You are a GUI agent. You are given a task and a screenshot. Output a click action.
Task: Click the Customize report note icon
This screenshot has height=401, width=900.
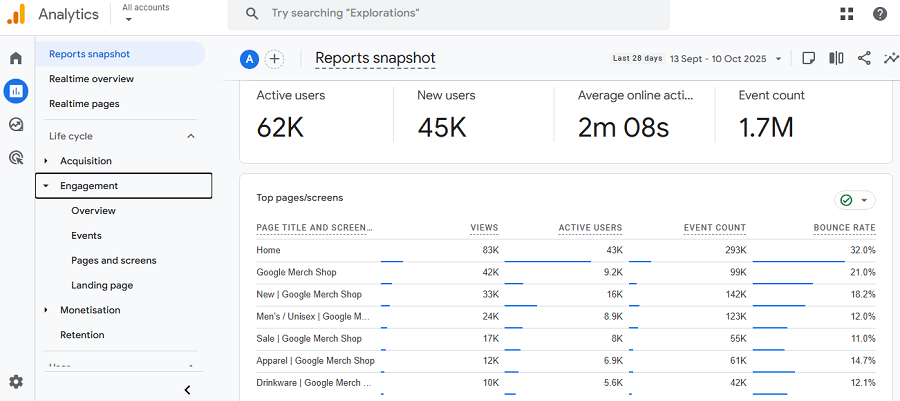[x=809, y=59]
